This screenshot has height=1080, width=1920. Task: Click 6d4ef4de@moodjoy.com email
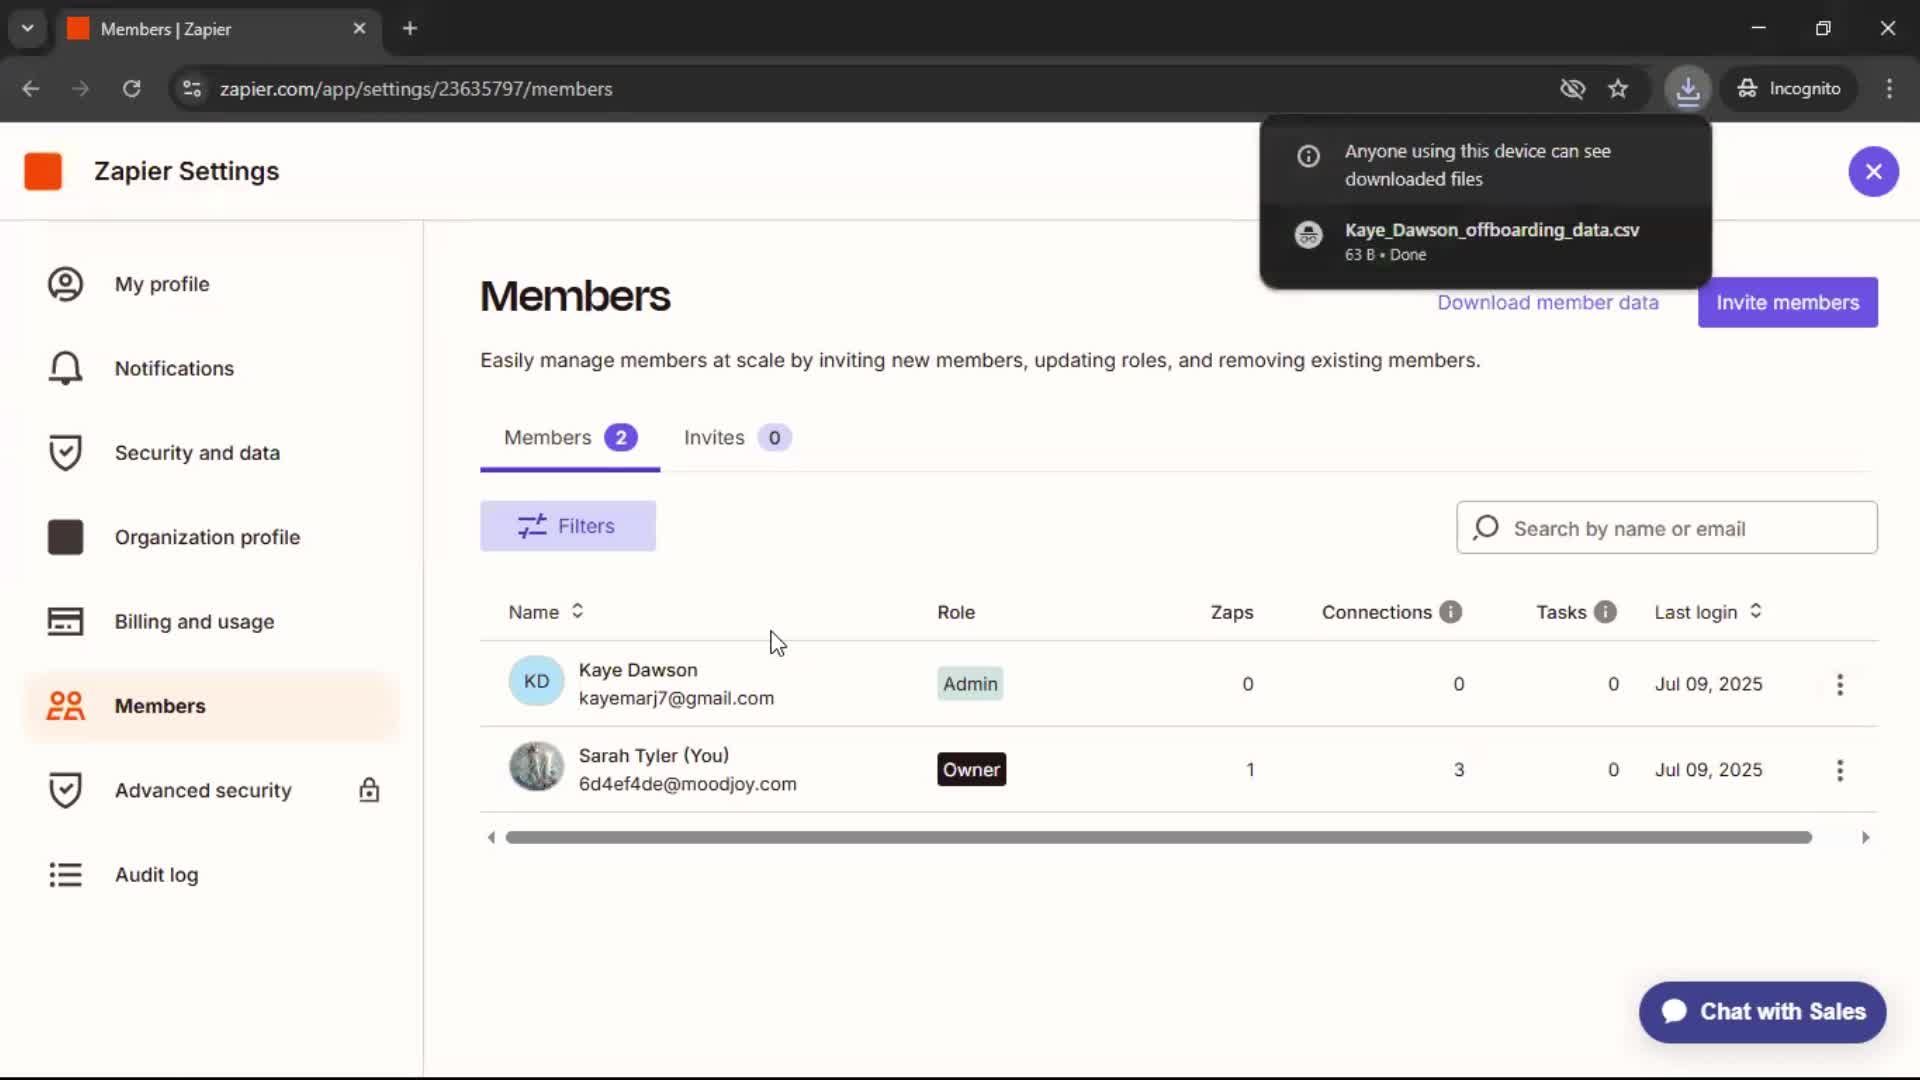click(687, 784)
